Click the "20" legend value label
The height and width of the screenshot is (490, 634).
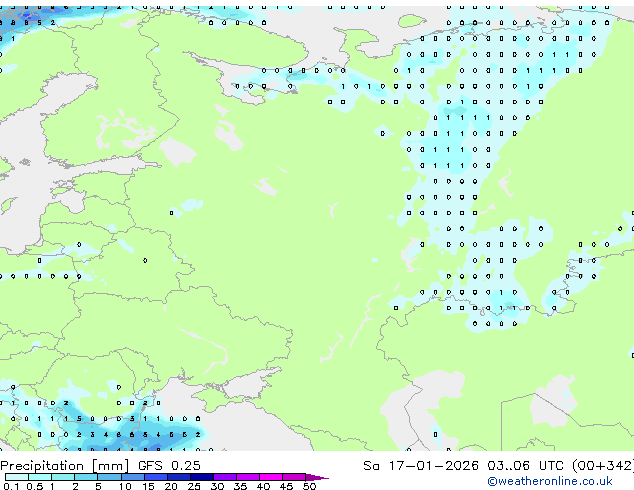point(171,486)
